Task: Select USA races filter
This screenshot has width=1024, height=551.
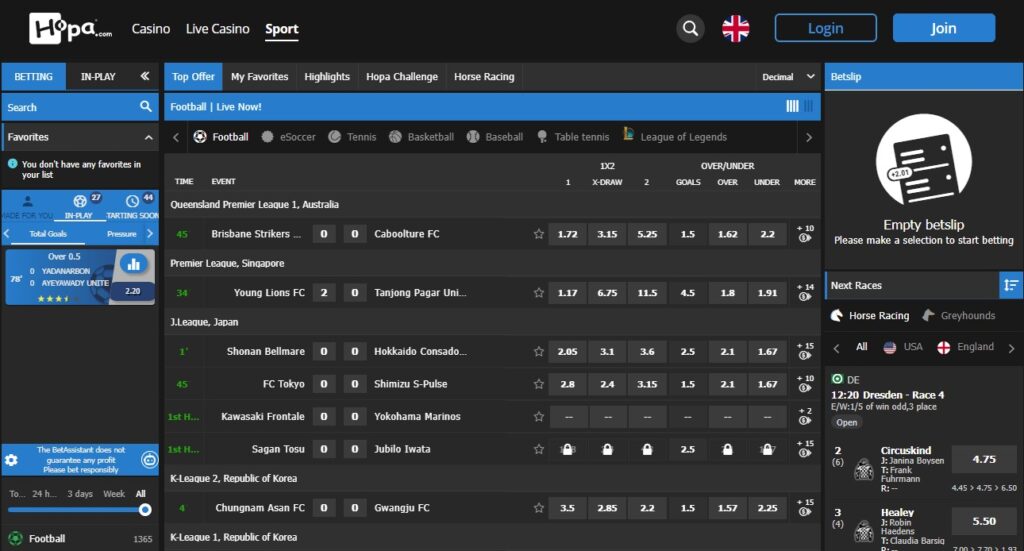Action: point(903,347)
